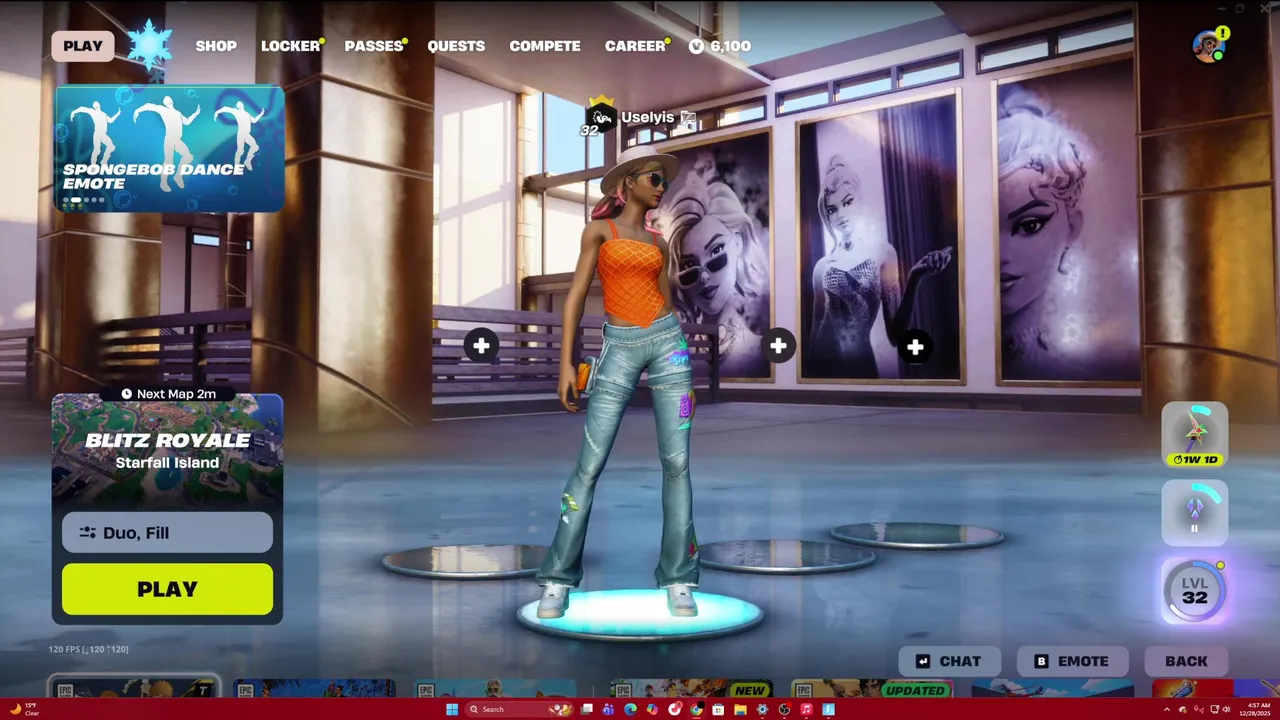Screen dimensions: 1280x720
Task: Select the PLAY tab
Action: tap(83, 46)
